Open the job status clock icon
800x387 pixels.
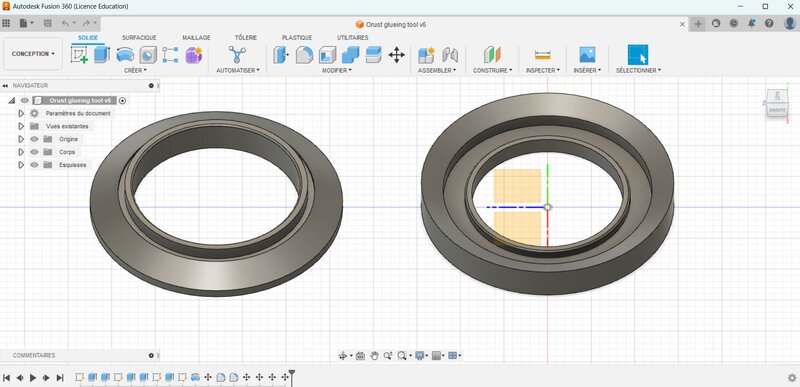[734, 23]
